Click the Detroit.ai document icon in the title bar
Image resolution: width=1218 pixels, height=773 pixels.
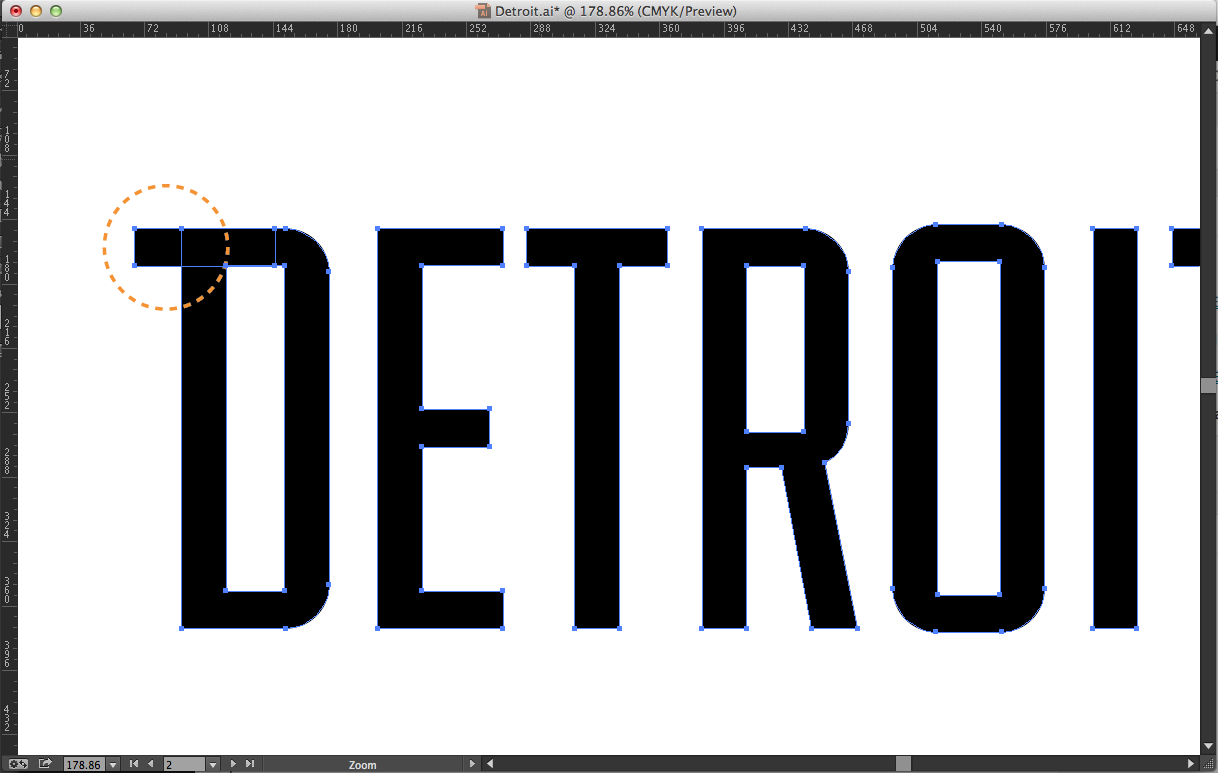point(484,11)
